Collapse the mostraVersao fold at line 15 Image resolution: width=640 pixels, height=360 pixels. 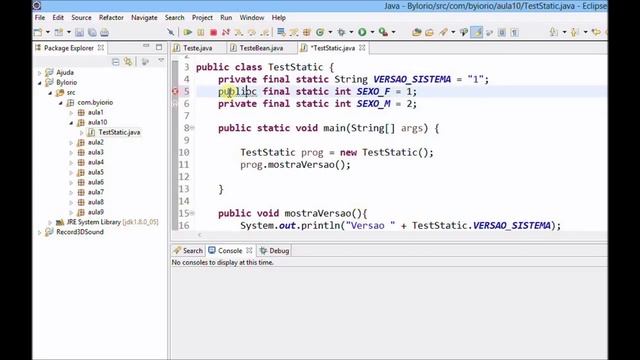pyautogui.click(x=192, y=213)
